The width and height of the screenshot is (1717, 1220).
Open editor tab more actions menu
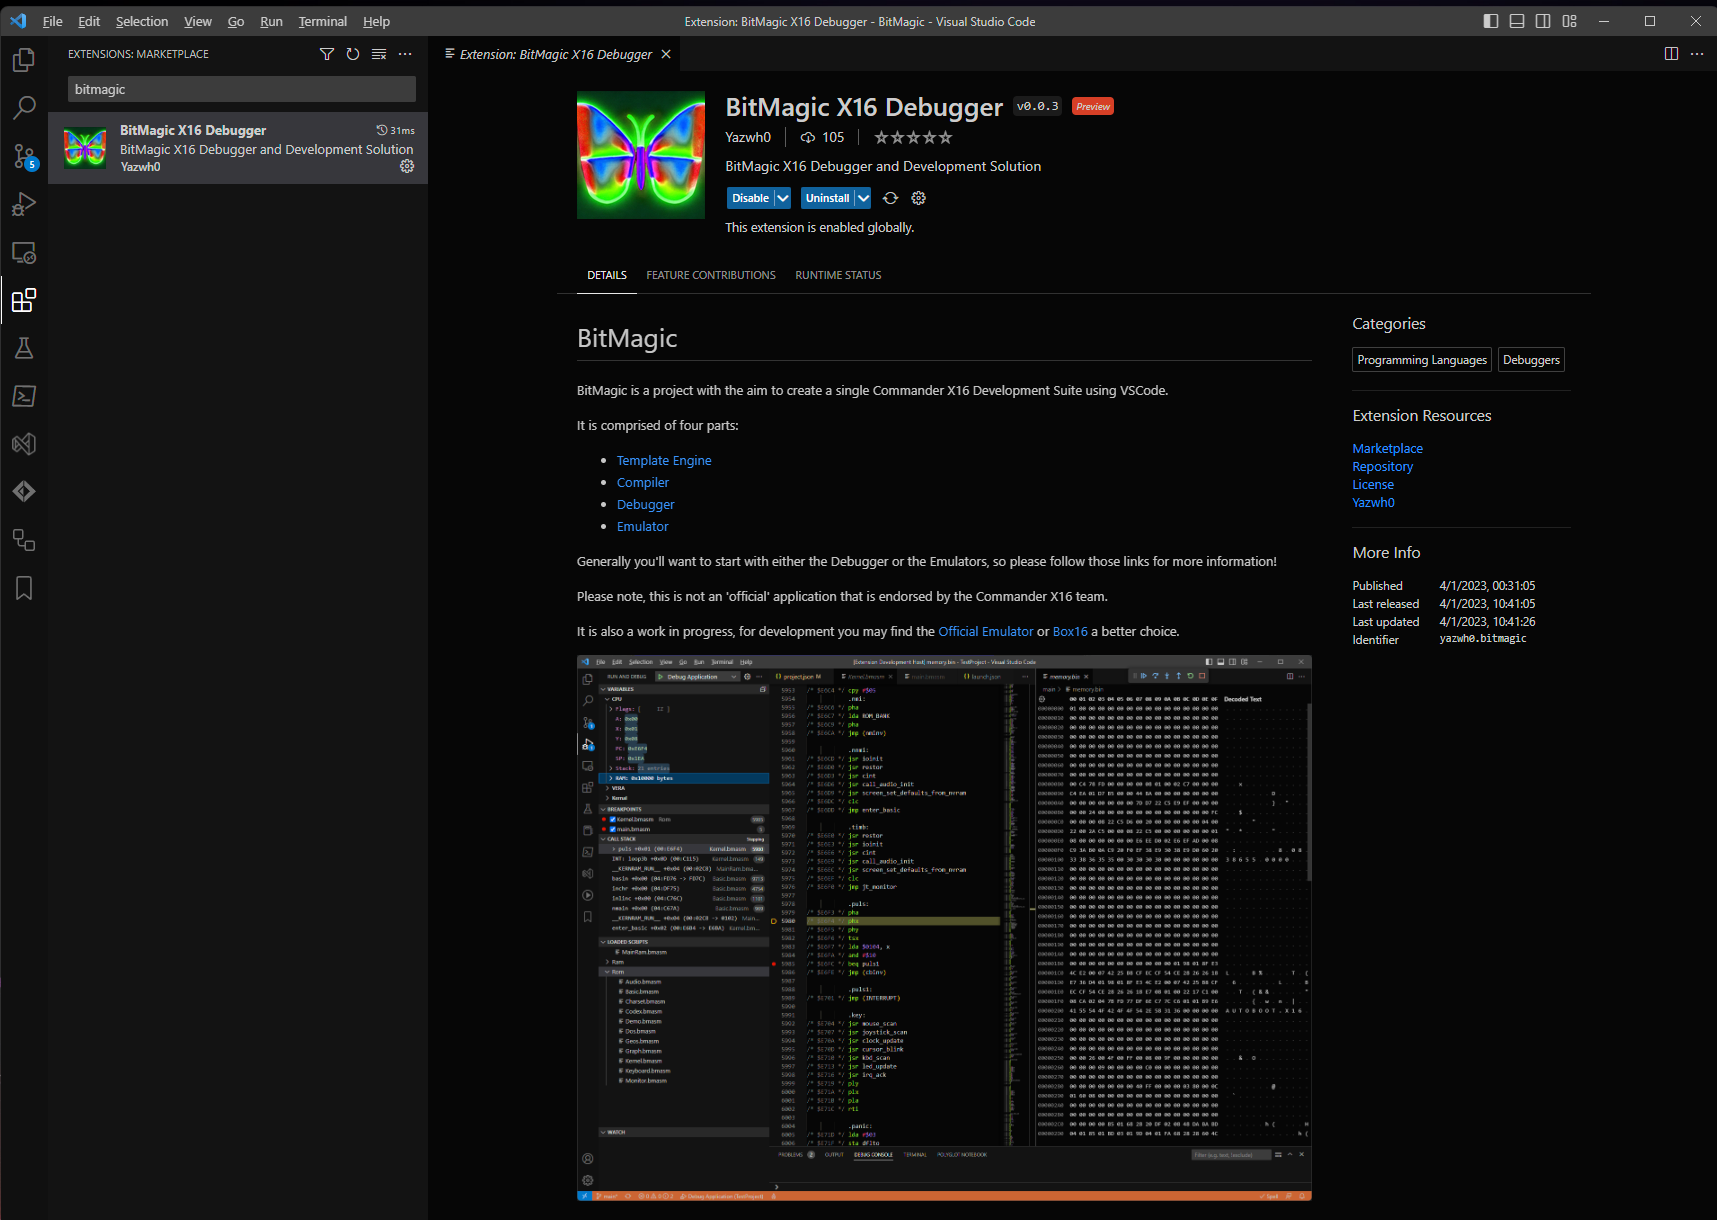pos(1697,54)
